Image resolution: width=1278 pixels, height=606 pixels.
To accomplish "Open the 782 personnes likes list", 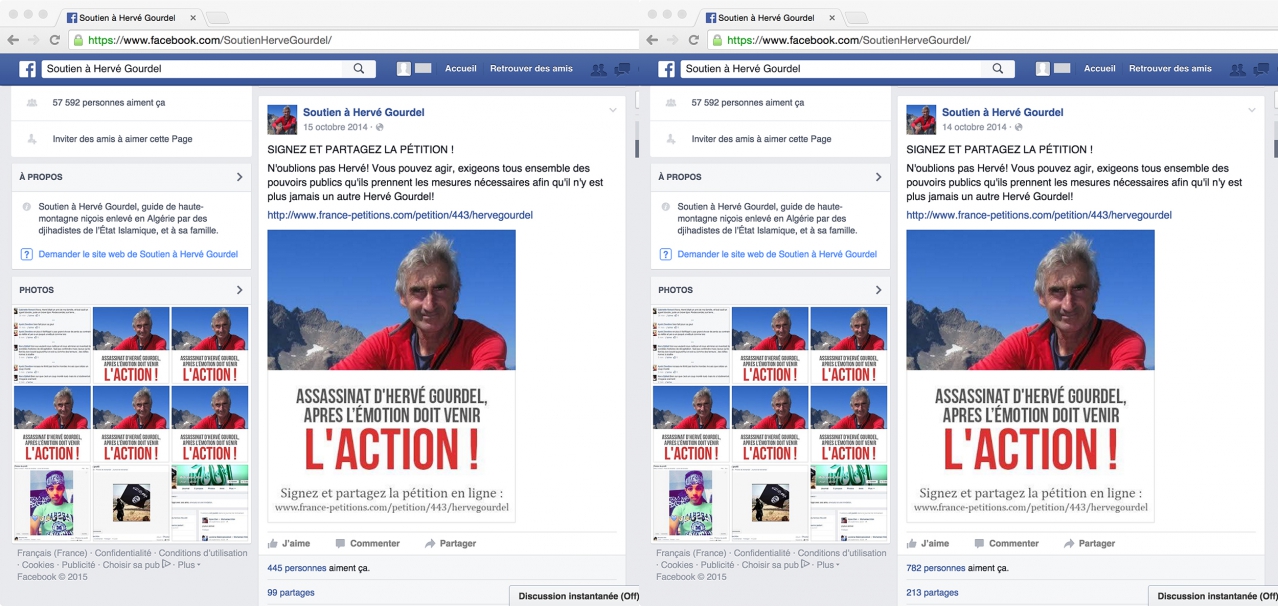I will tap(935, 568).
